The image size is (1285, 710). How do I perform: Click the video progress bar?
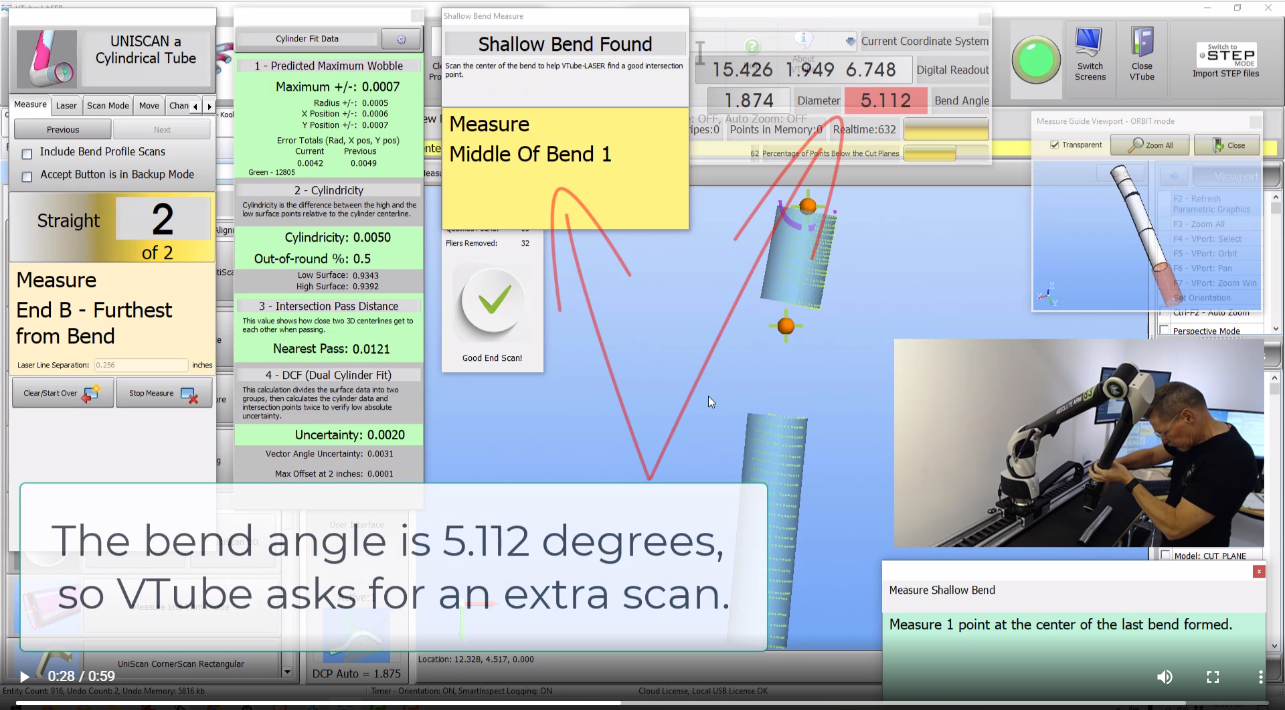640,702
